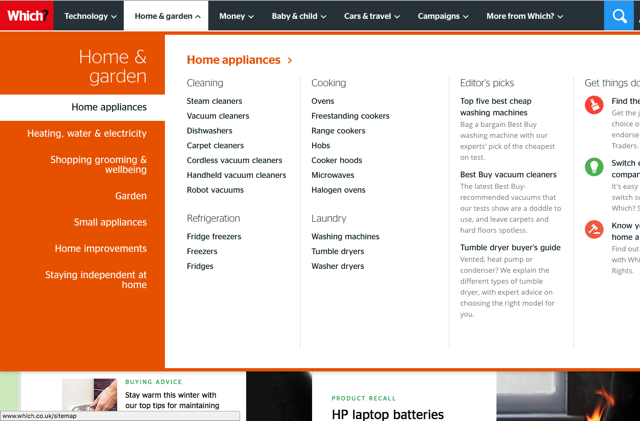This screenshot has height=422, width=640.
Task: Open the Baby & child menu
Action: coord(298,16)
